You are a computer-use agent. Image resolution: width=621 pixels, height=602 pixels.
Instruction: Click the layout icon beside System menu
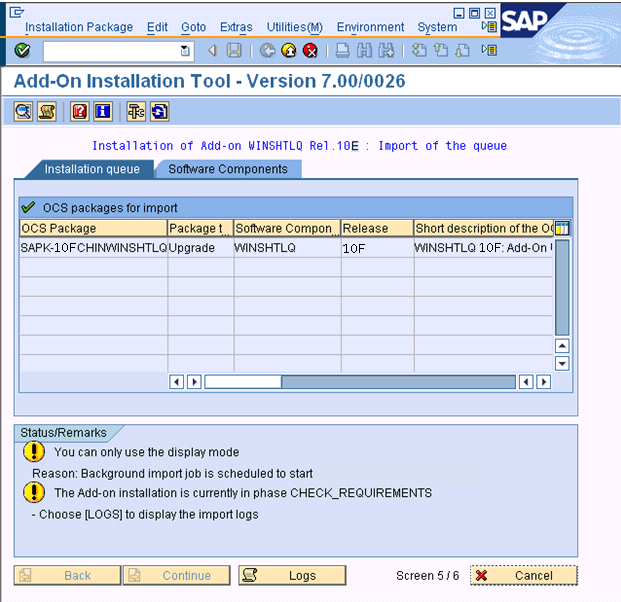tap(490, 27)
